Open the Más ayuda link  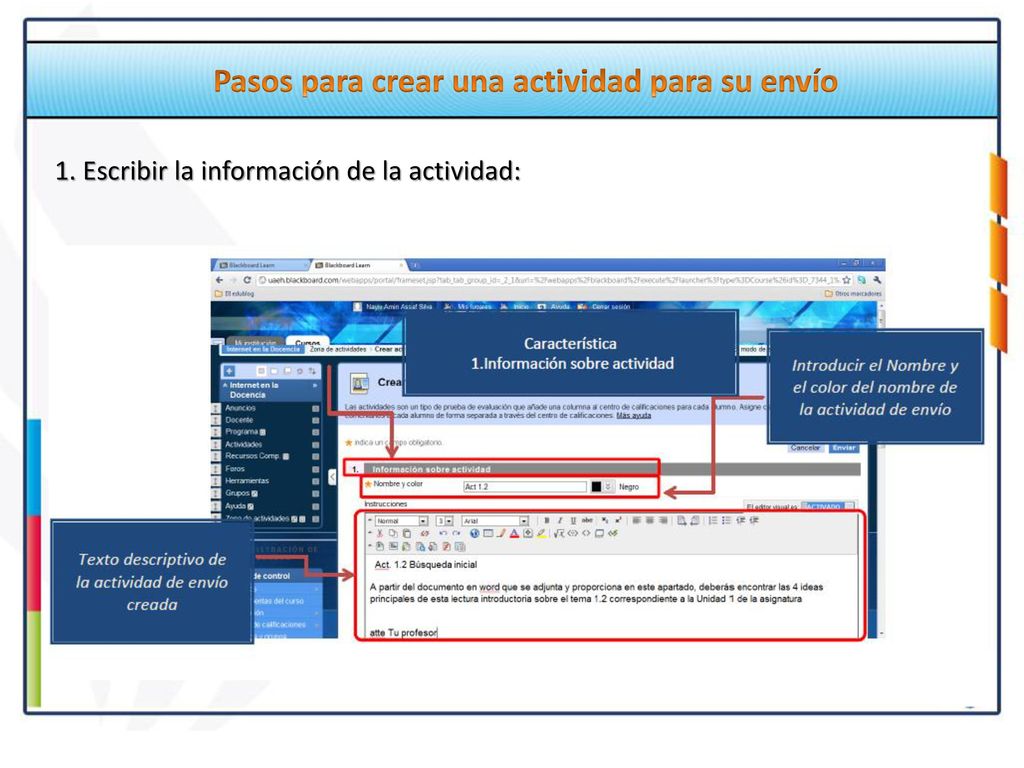point(633,415)
